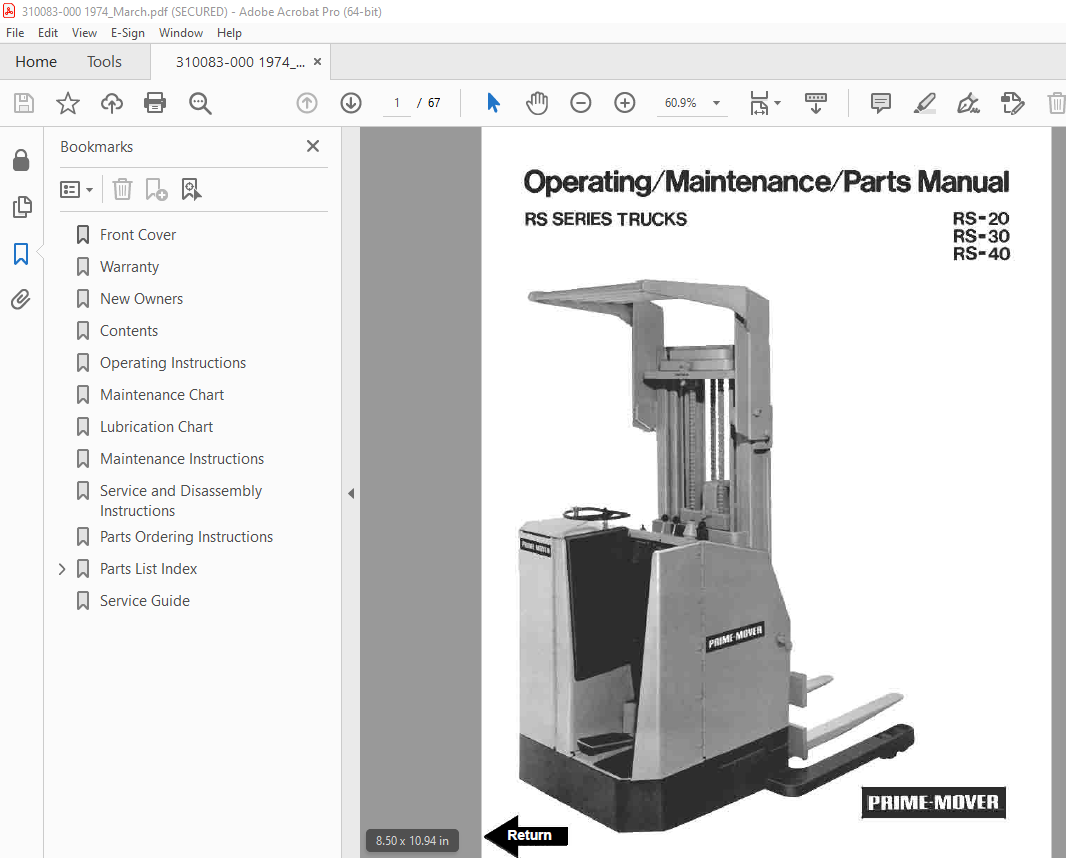This screenshot has width=1066, height=858.
Task: Jump to Service Guide bookmark
Action: tap(145, 600)
